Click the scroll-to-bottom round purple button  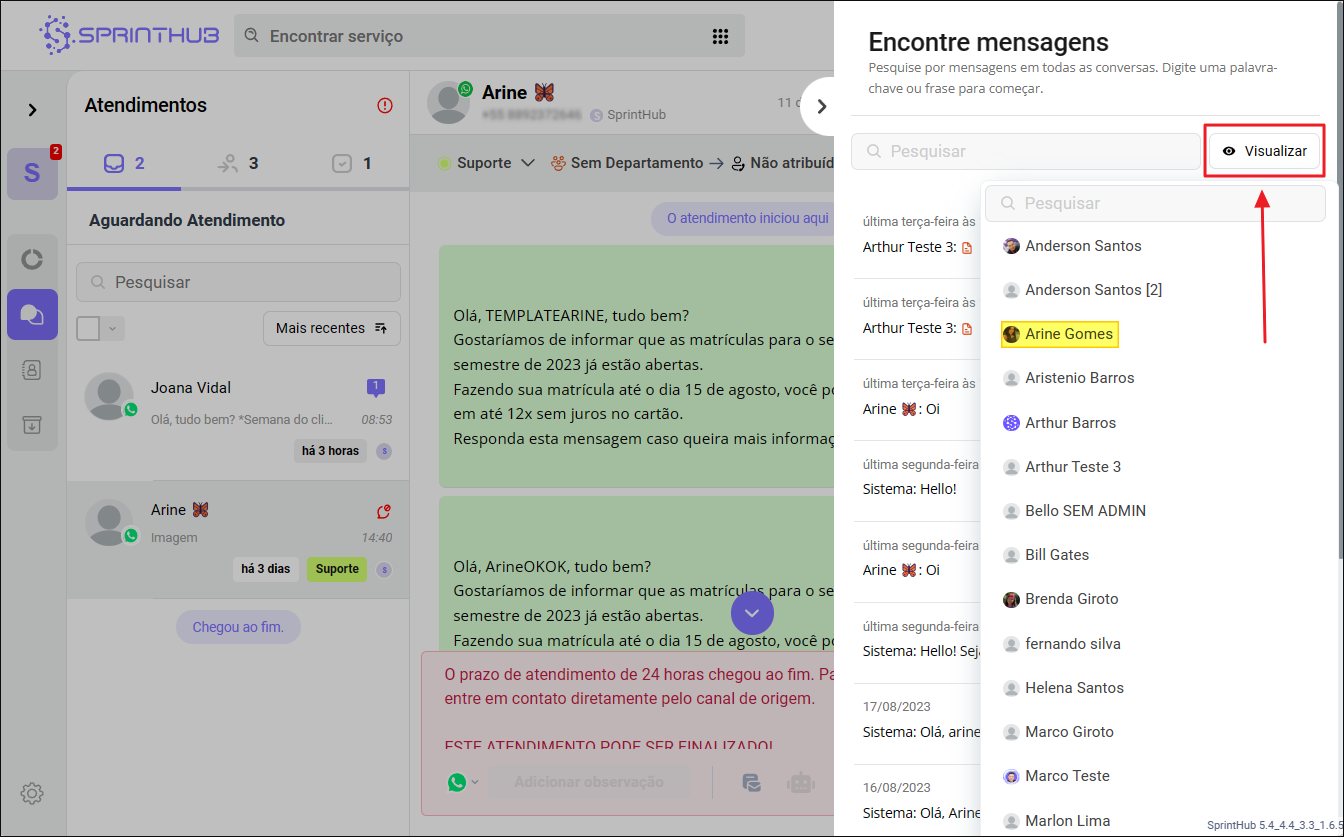tap(752, 612)
